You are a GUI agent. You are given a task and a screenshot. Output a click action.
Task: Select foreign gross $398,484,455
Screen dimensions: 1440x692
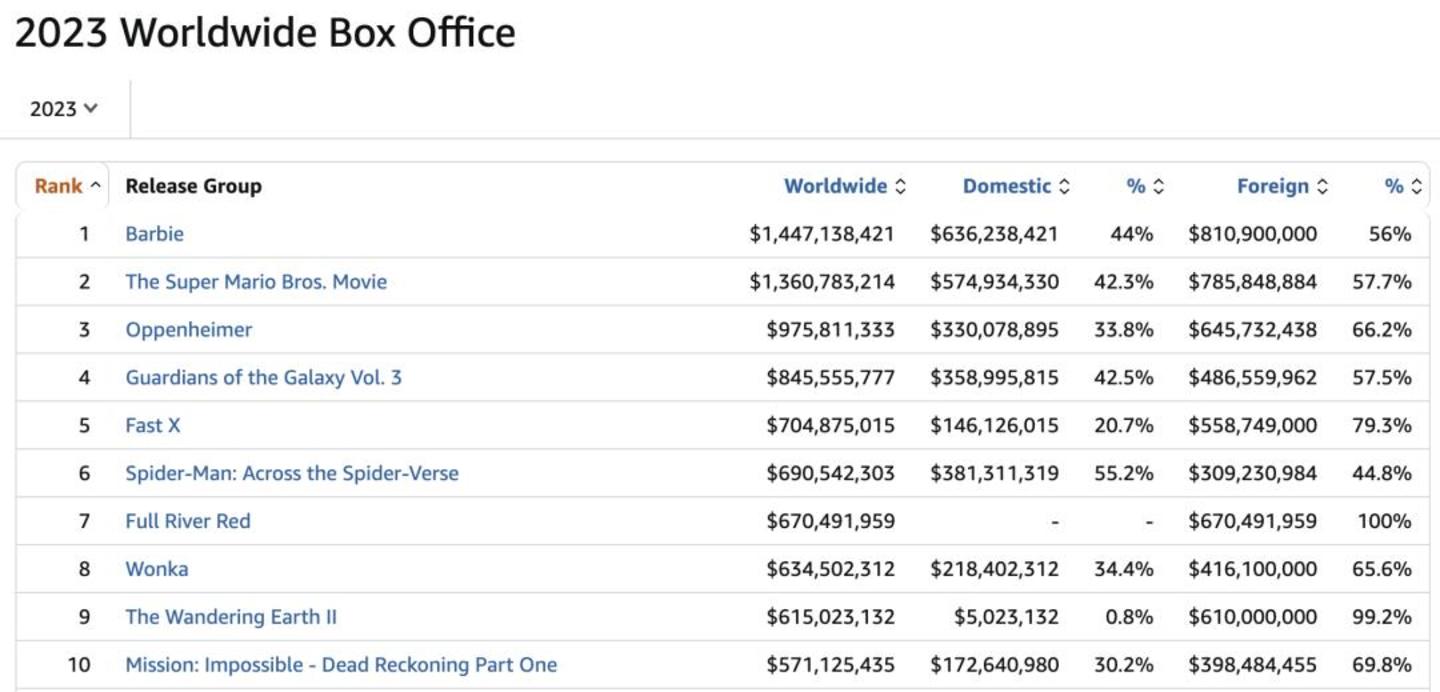click(1253, 666)
